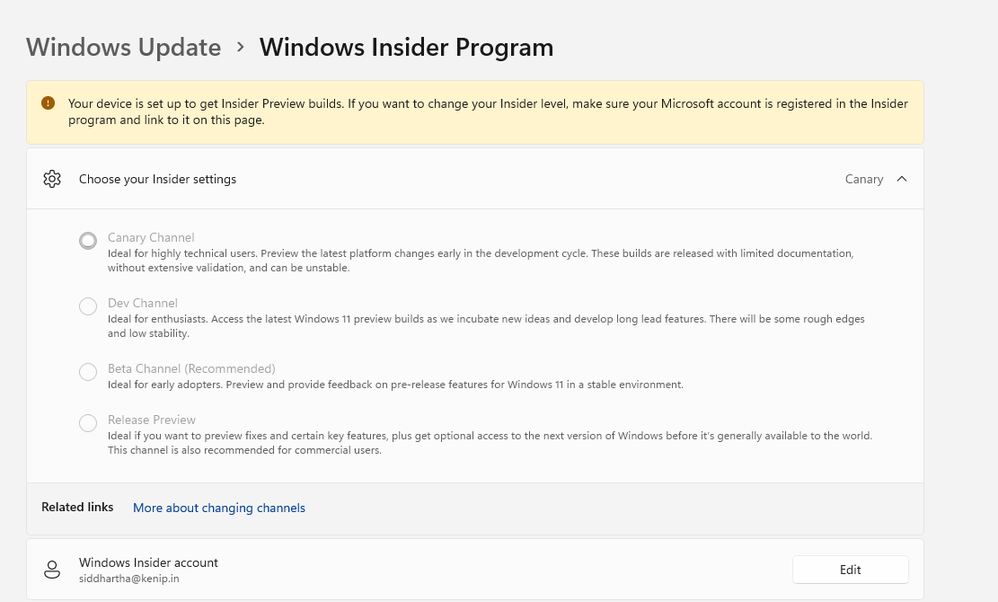Click the Release Preview description text
Image resolution: width=998 pixels, height=602 pixels.
pos(490,442)
